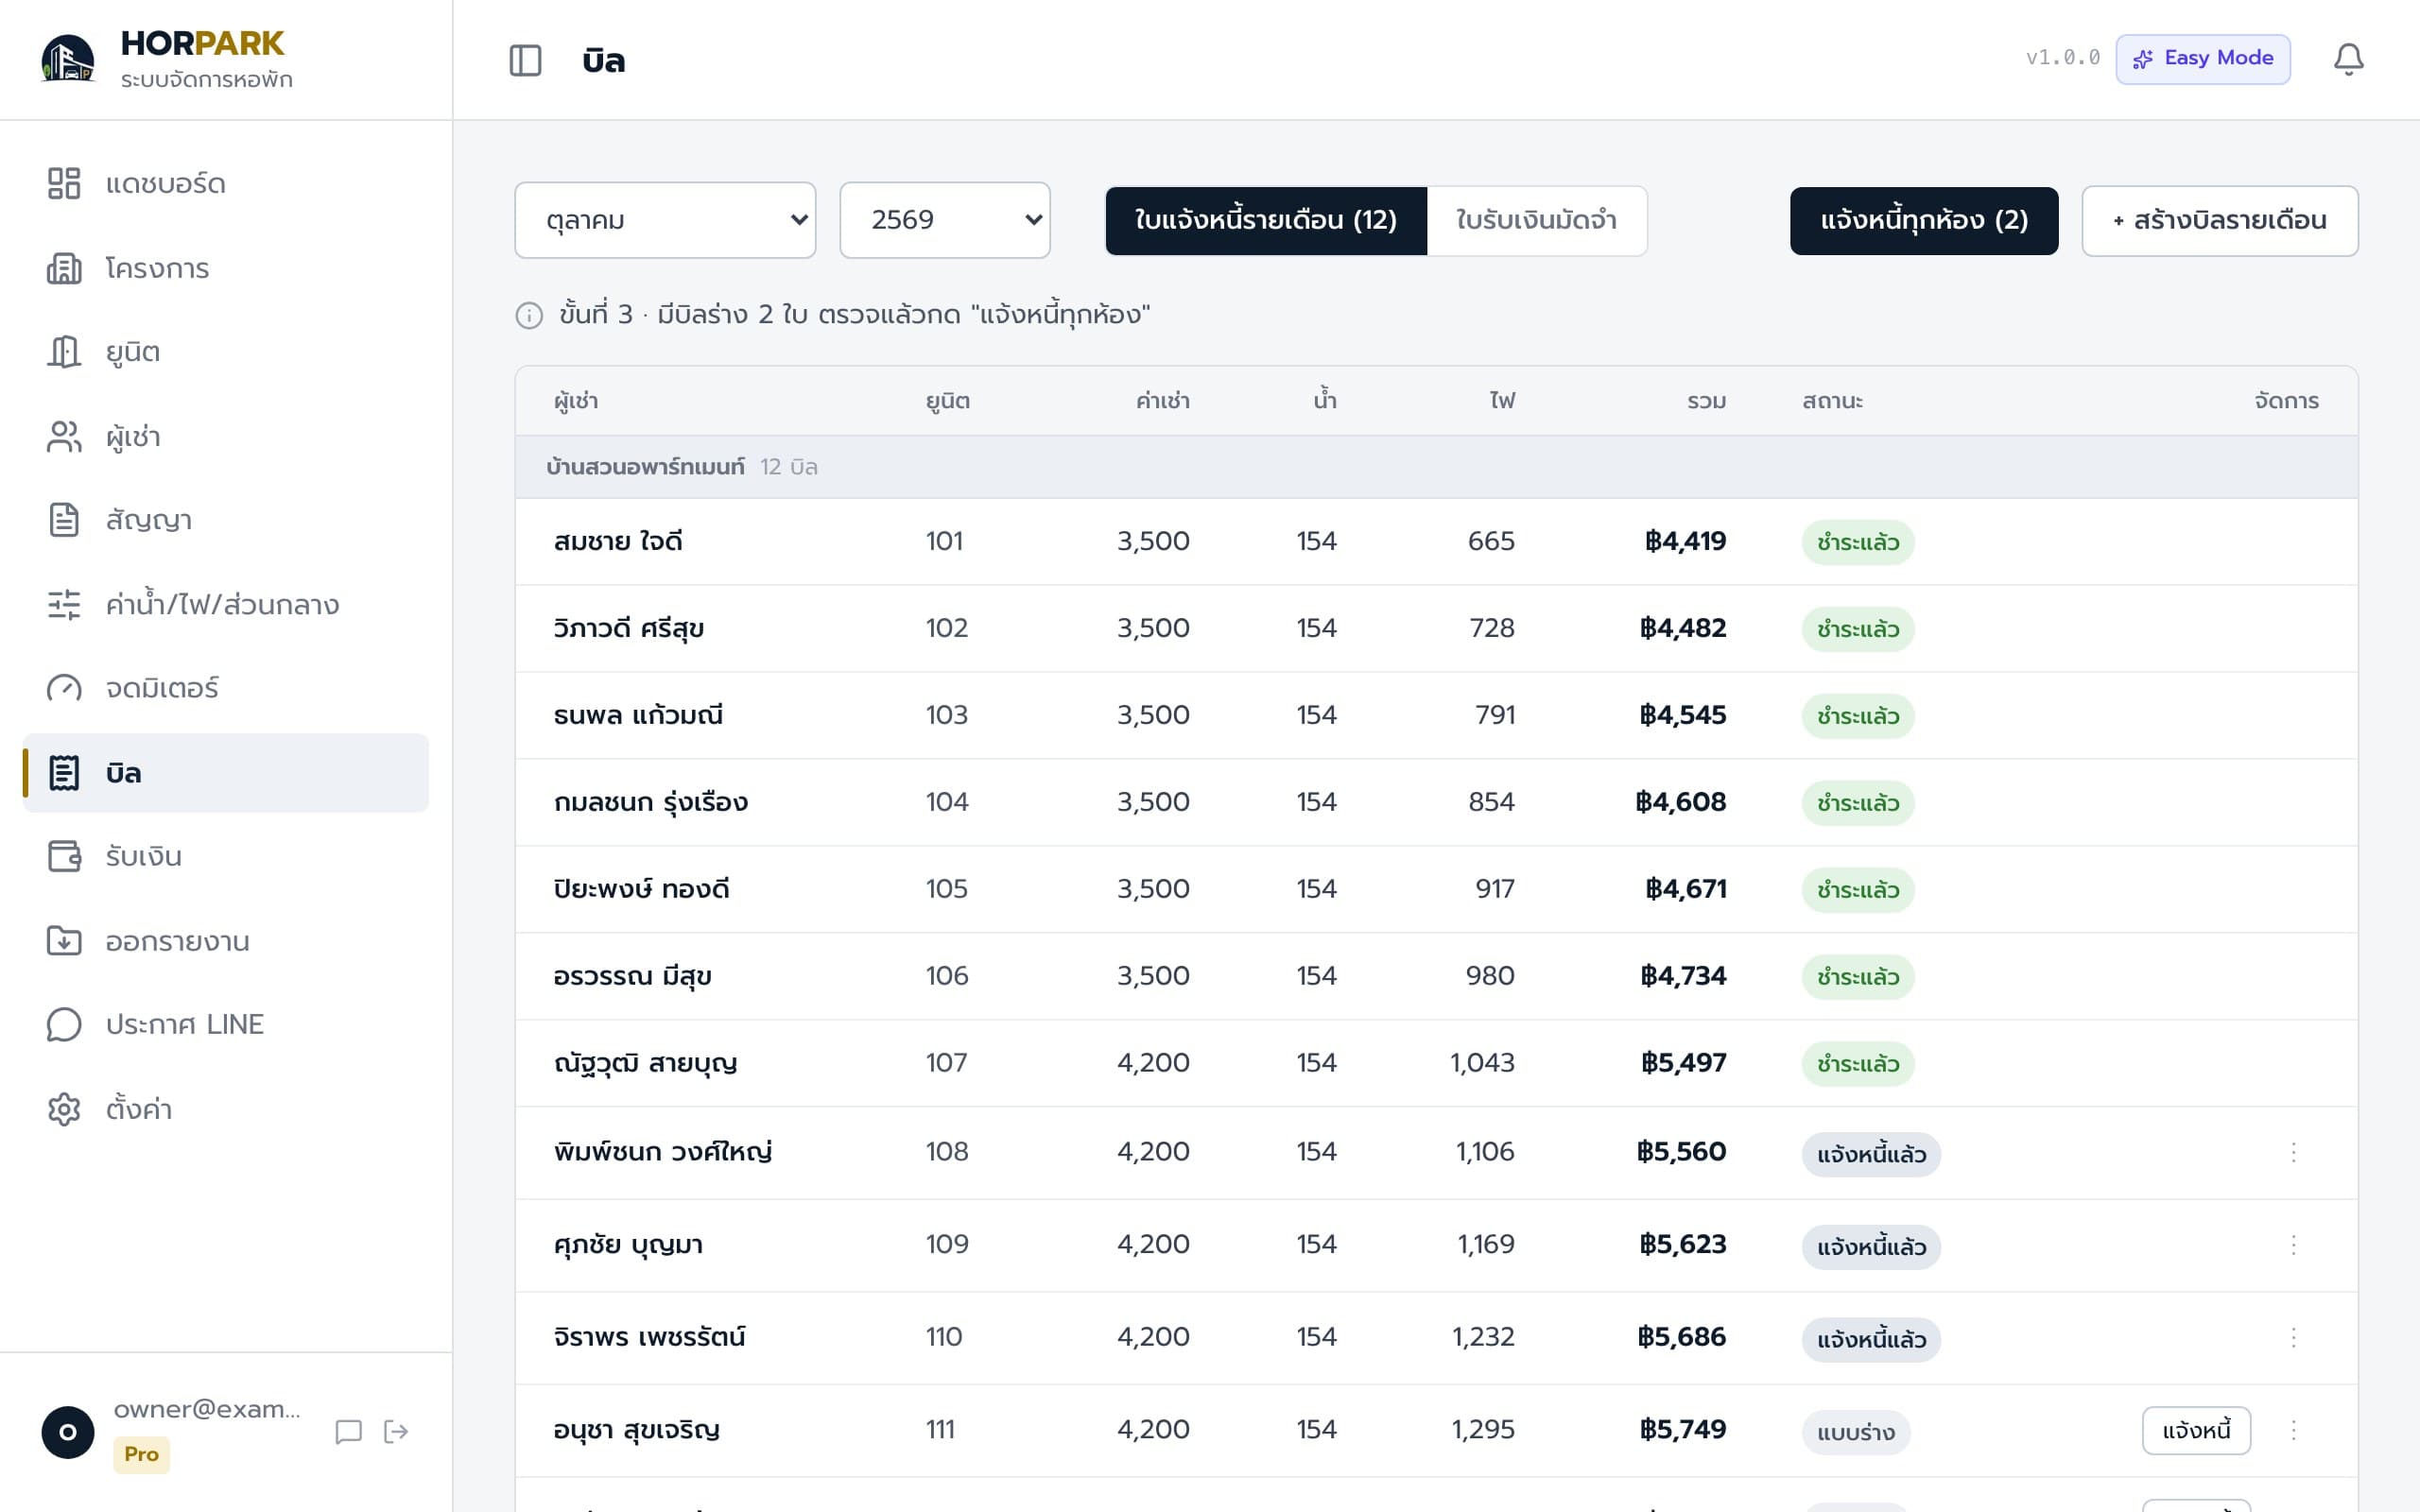The image size is (2420, 1512).
Task: Click total ฿4,545 for unit 103
Action: pos(1683,715)
